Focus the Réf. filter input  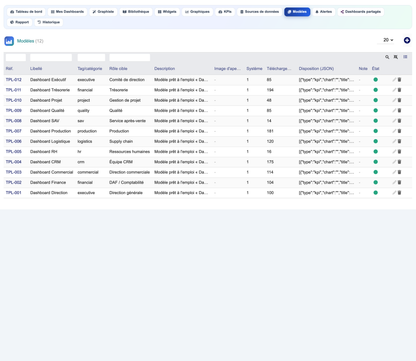click(x=16, y=57)
